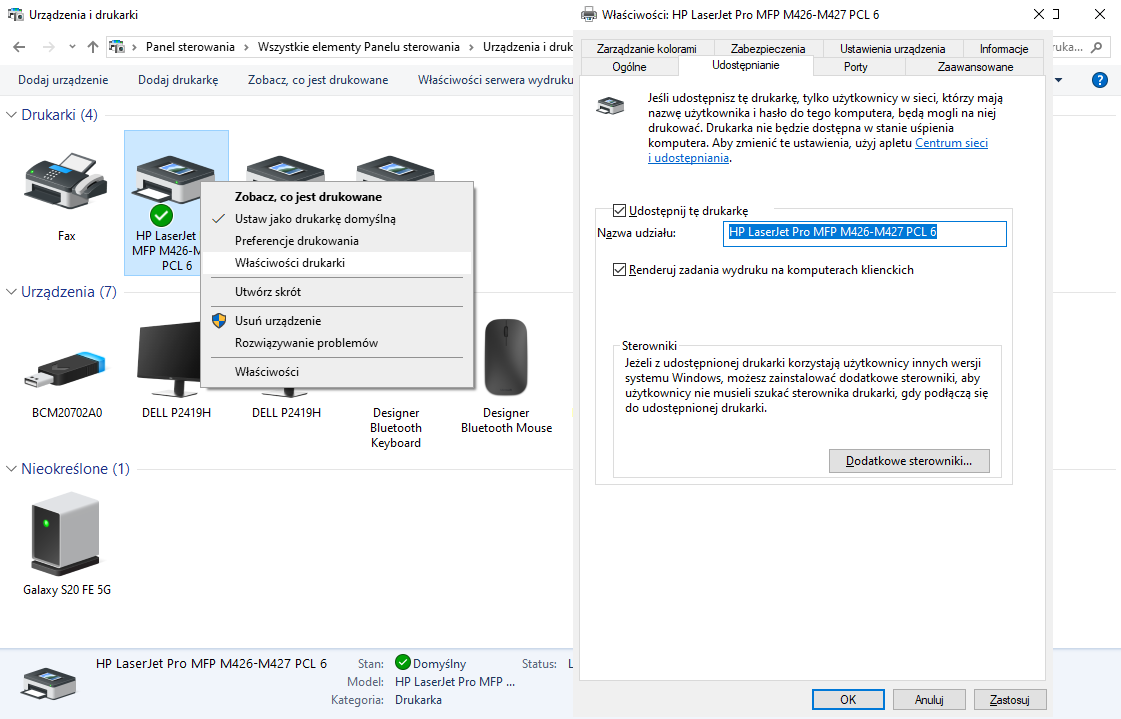Toggle Renderuj zadania wydruku checkbox
The image size is (1121, 719).
coord(619,270)
